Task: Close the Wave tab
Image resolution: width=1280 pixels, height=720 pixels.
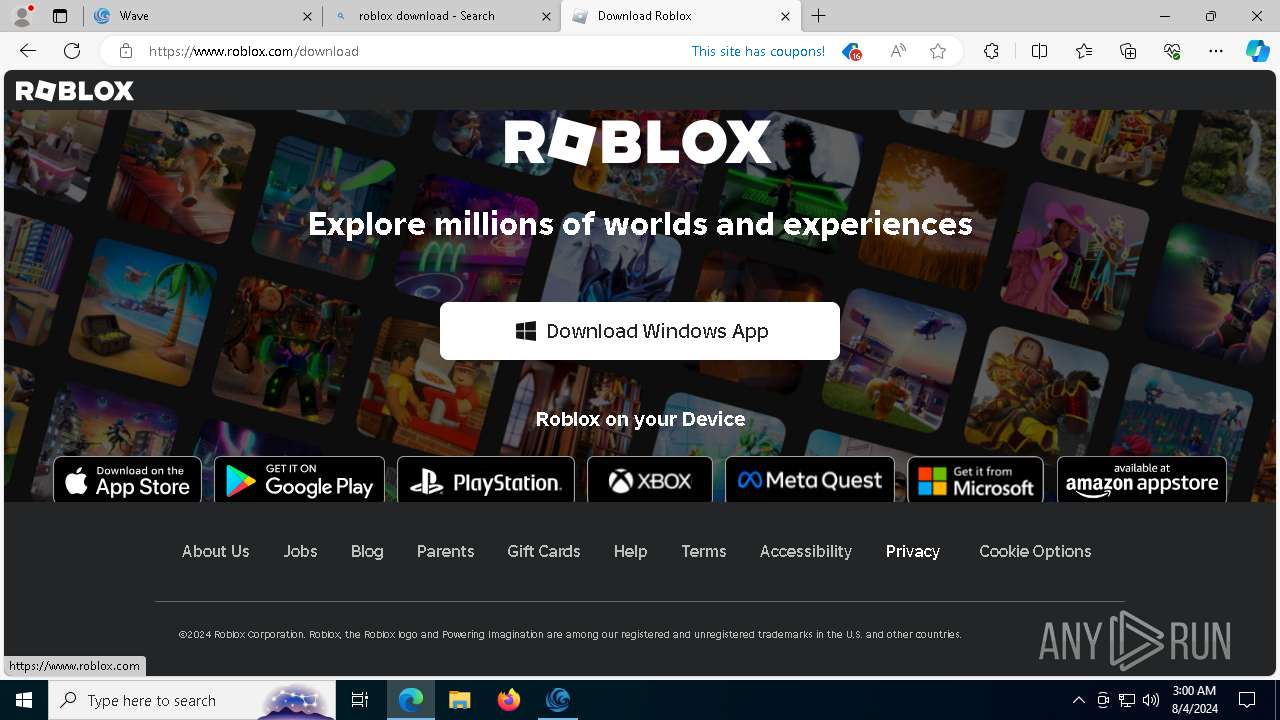Action: point(307,16)
